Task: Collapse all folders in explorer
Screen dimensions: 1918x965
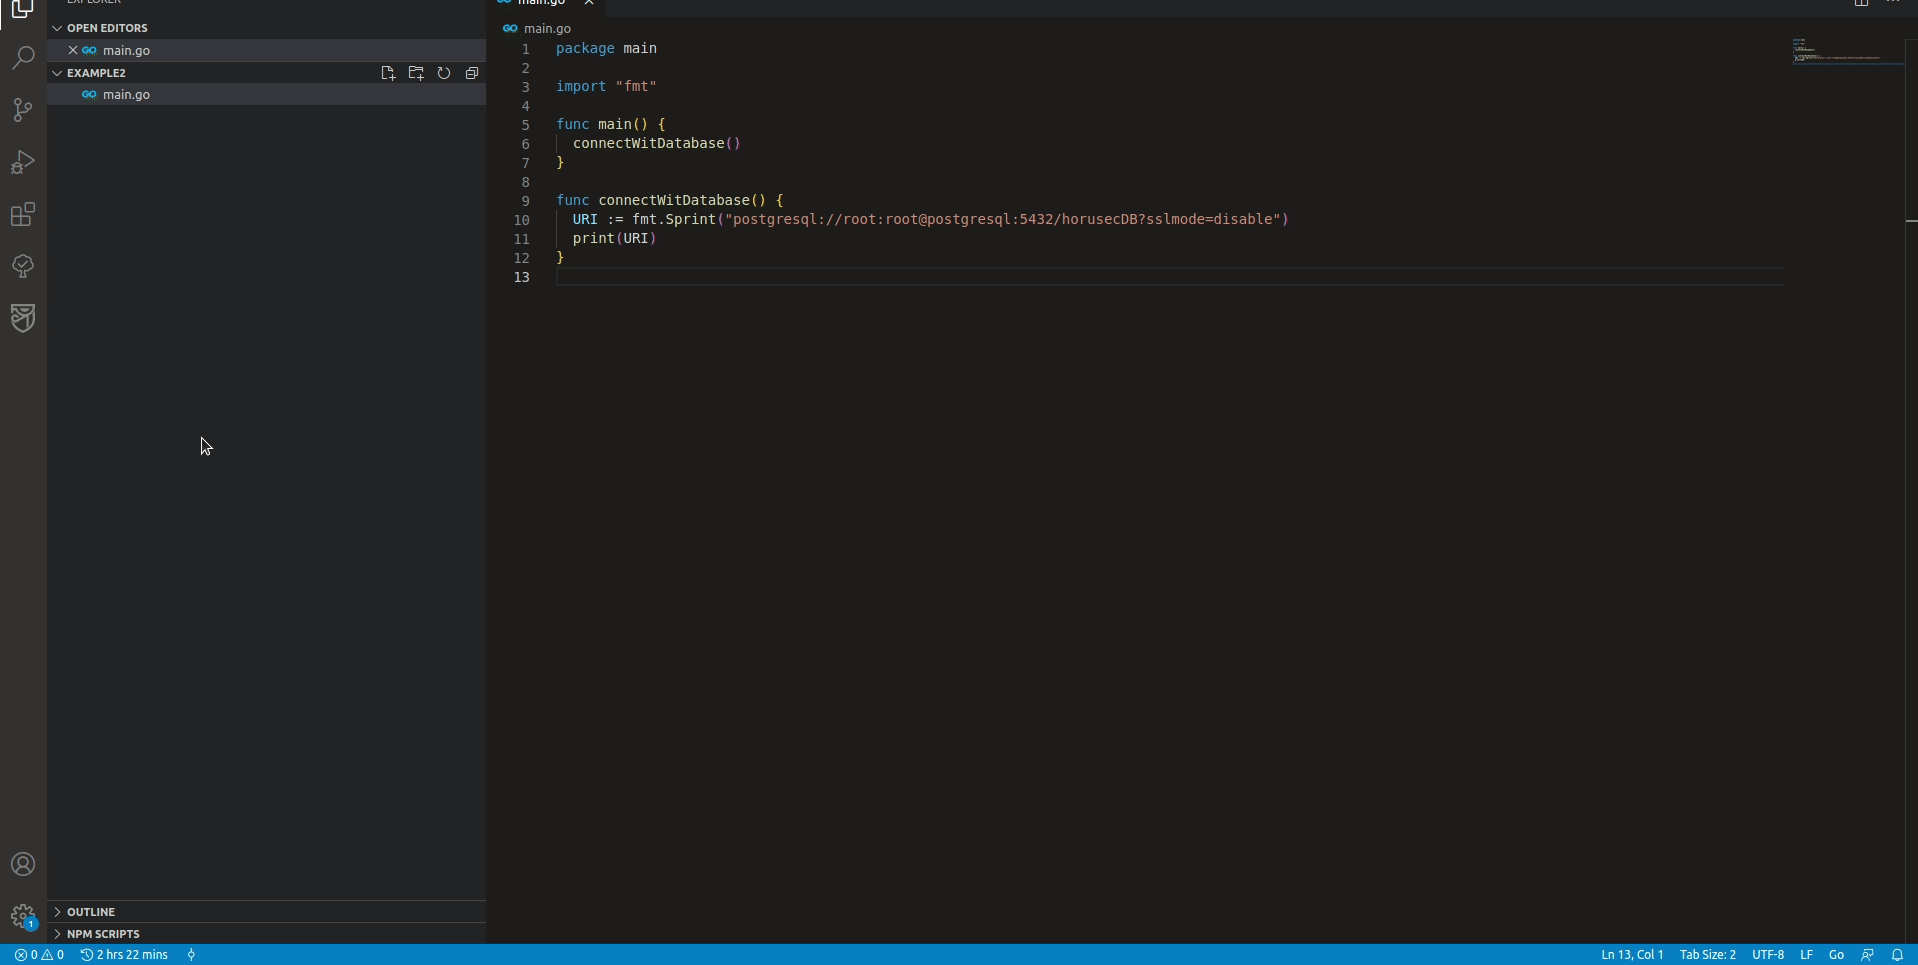Action: (x=472, y=73)
